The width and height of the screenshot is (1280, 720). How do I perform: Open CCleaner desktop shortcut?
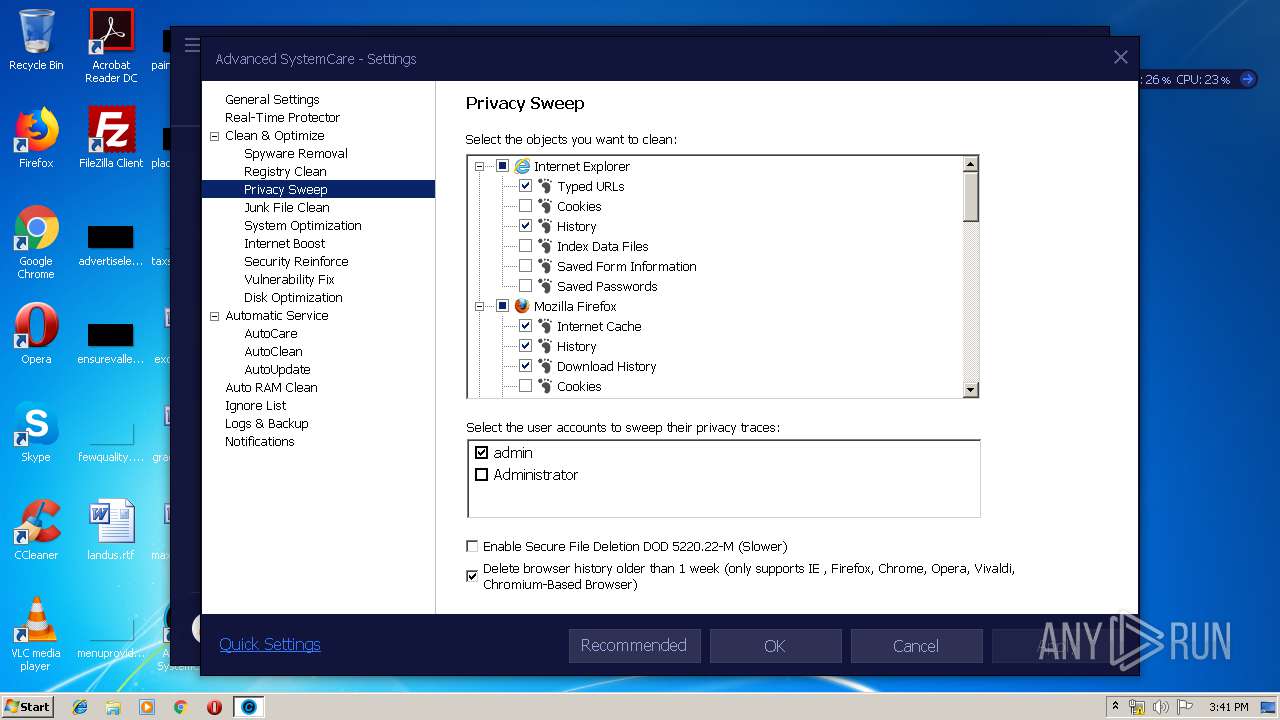coord(36,530)
